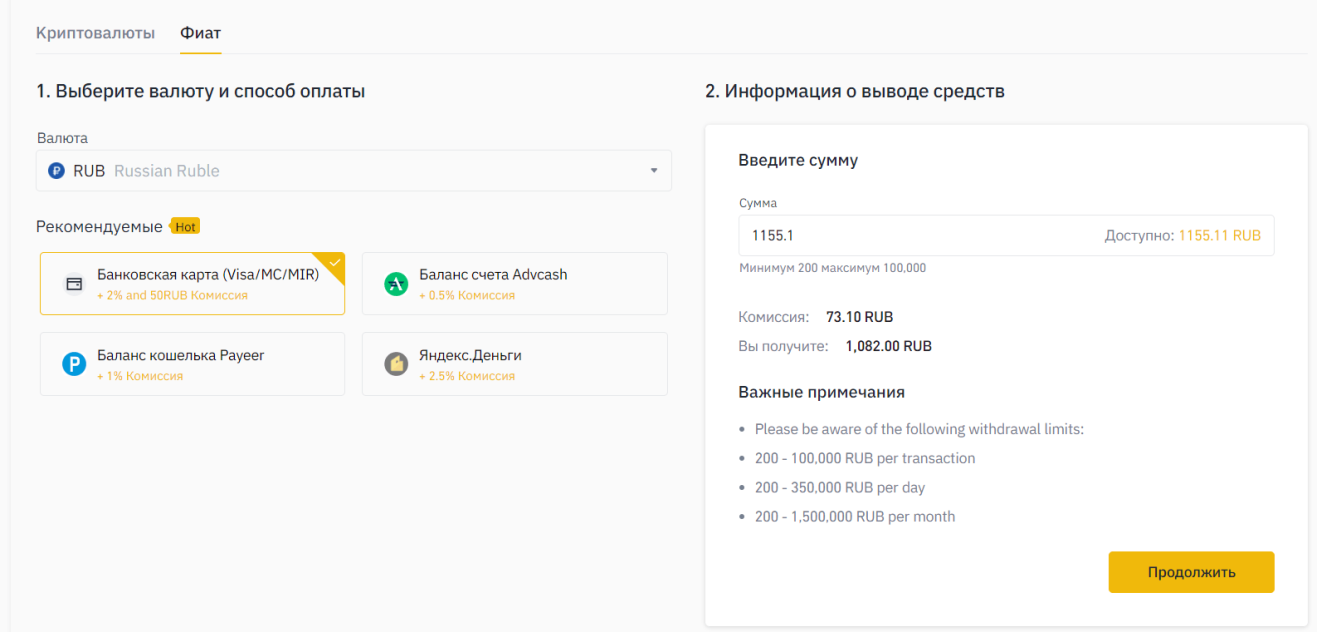1317x632 pixels.
Task: Click the Hot badge next to Рекомендуемые
Action: tap(185, 226)
